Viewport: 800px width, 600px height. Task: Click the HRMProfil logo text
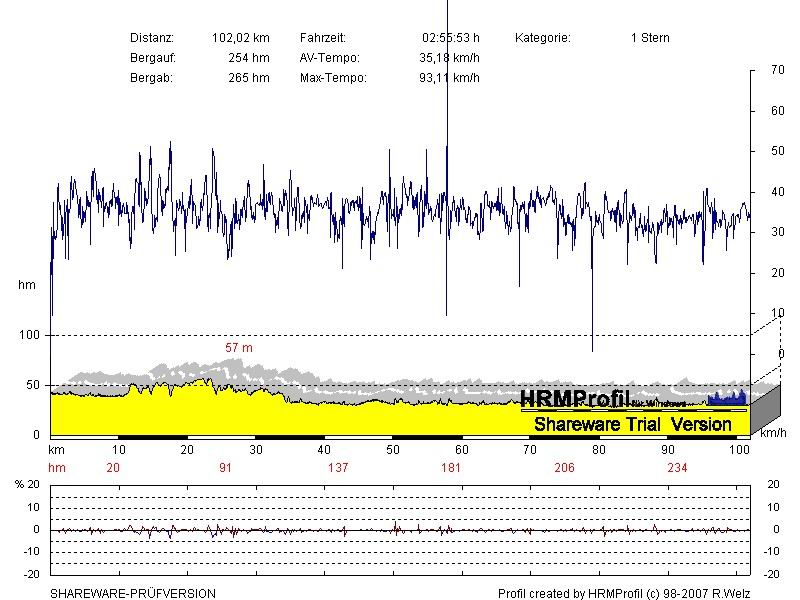pyautogui.click(x=574, y=399)
